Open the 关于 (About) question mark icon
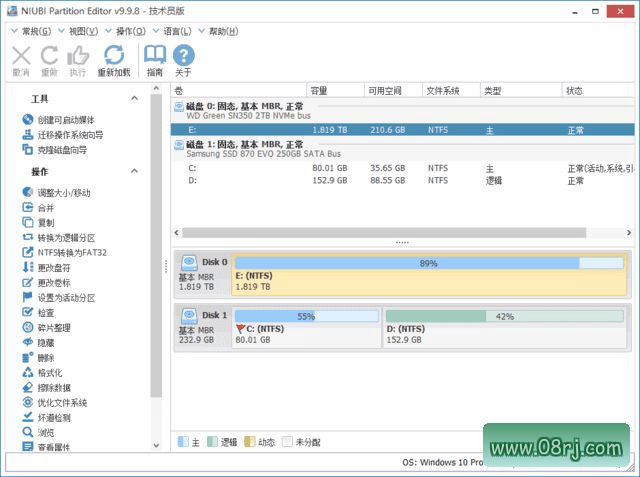Screen dimensions: 640x477 click(184, 55)
